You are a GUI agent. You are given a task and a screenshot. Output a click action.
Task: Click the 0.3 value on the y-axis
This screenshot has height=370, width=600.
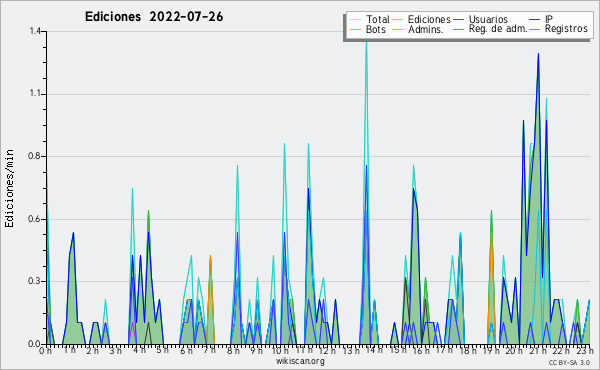tap(35, 282)
